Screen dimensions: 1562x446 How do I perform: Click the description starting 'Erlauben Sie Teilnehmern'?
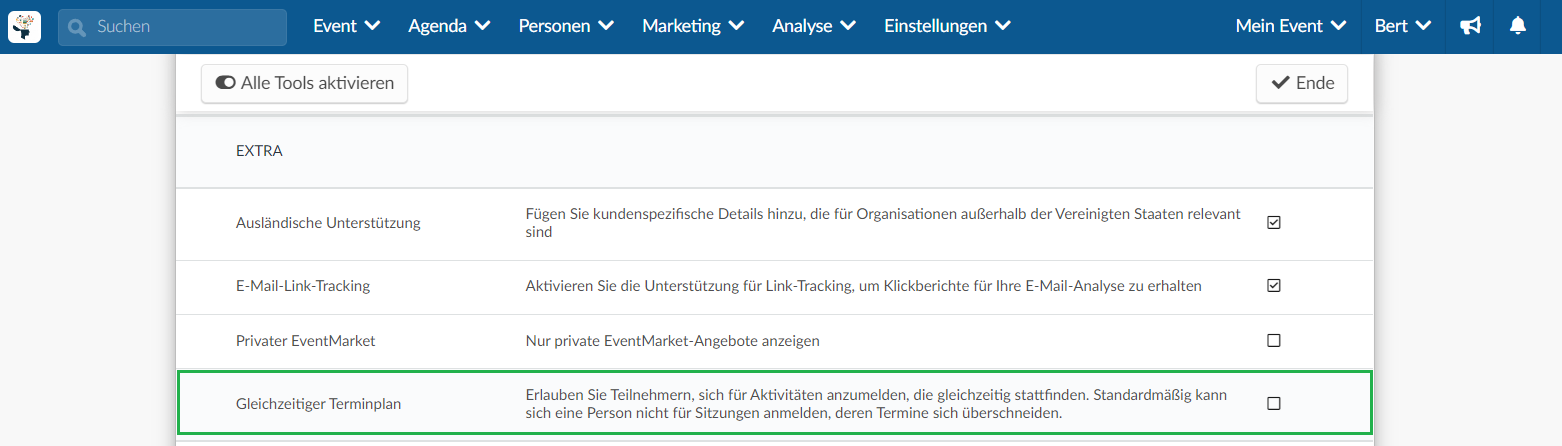[877, 404]
